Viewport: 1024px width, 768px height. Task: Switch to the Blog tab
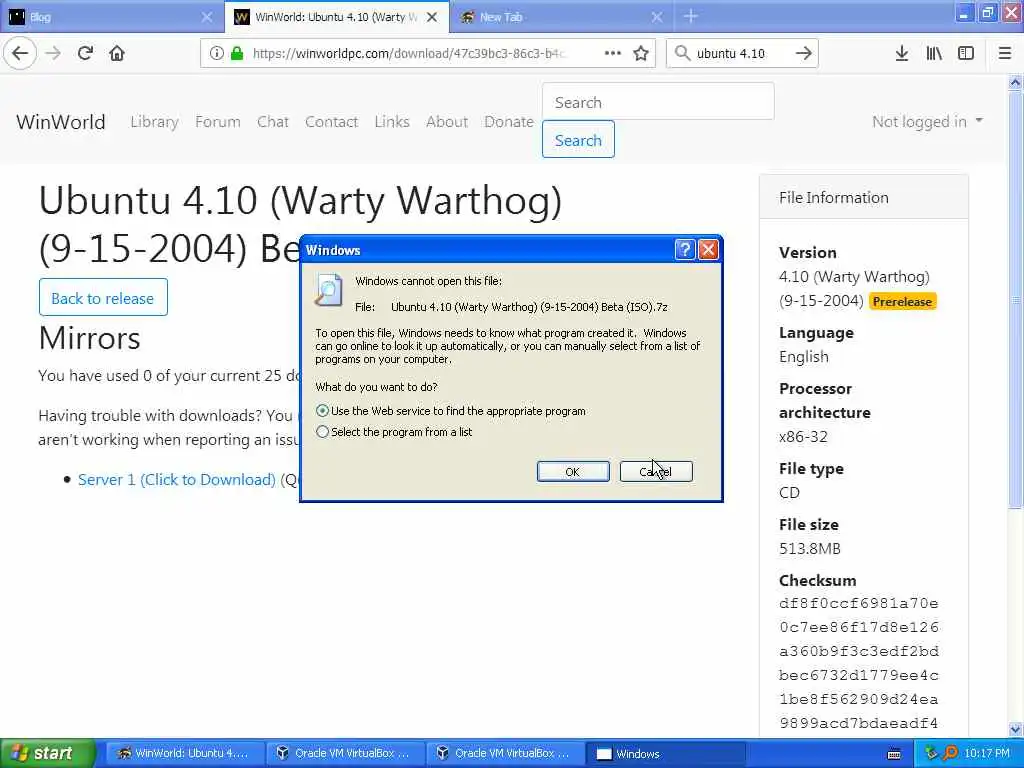(x=112, y=17)
